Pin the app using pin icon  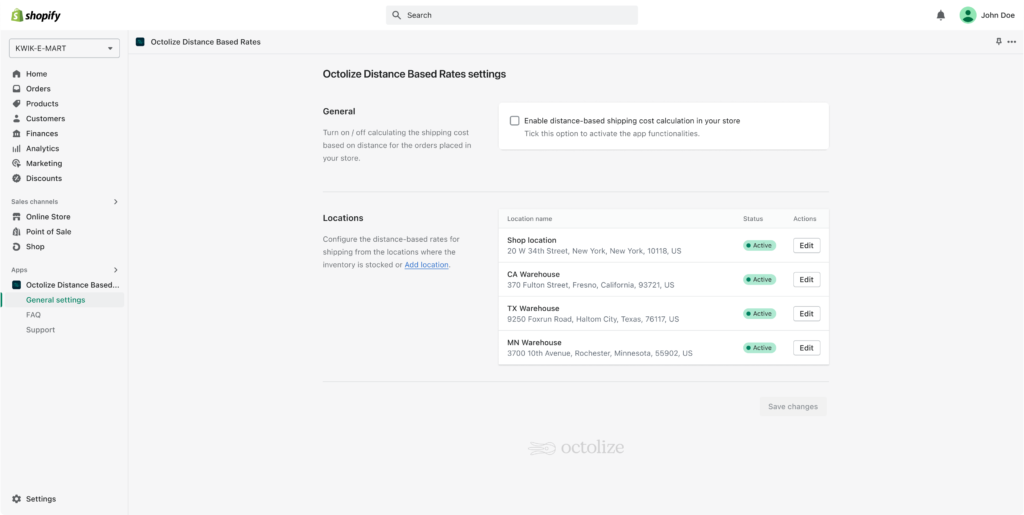[x=999, y=42]
